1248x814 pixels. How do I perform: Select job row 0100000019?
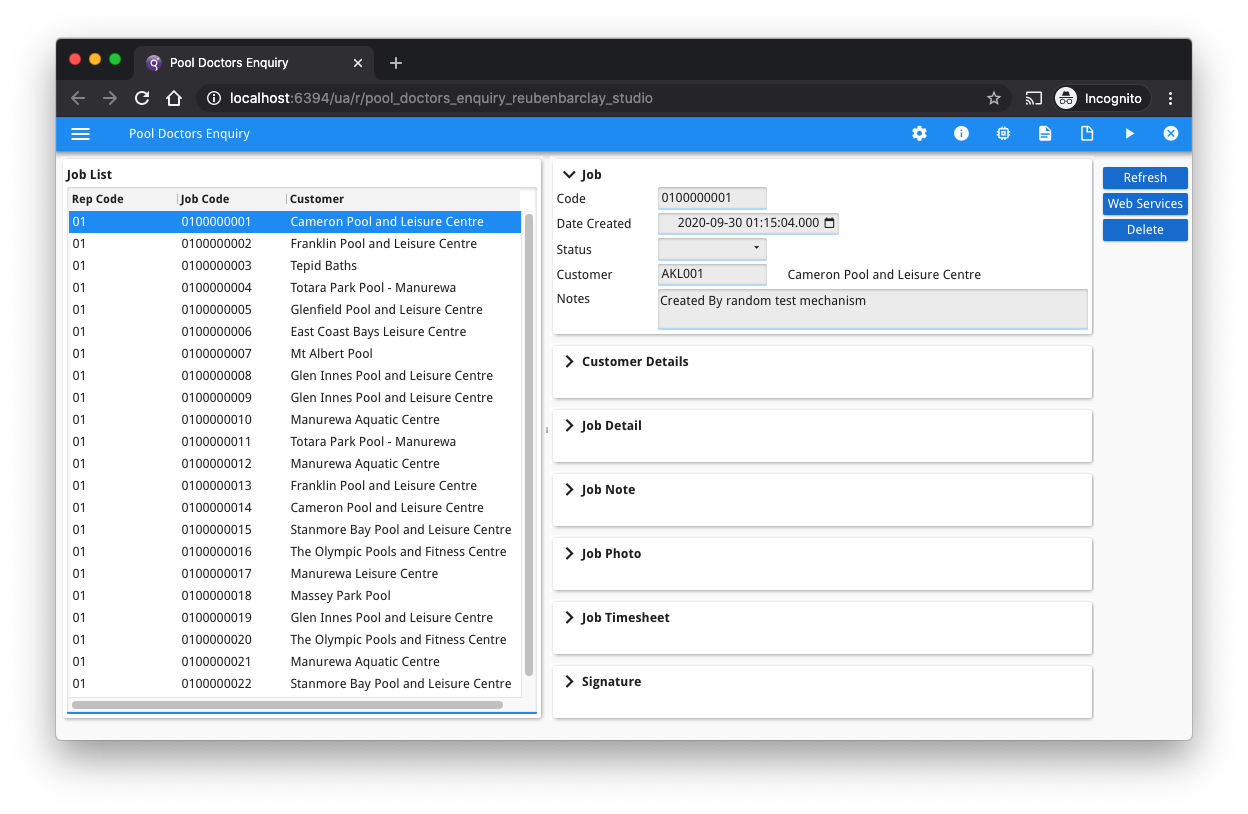tap(295, 618)
